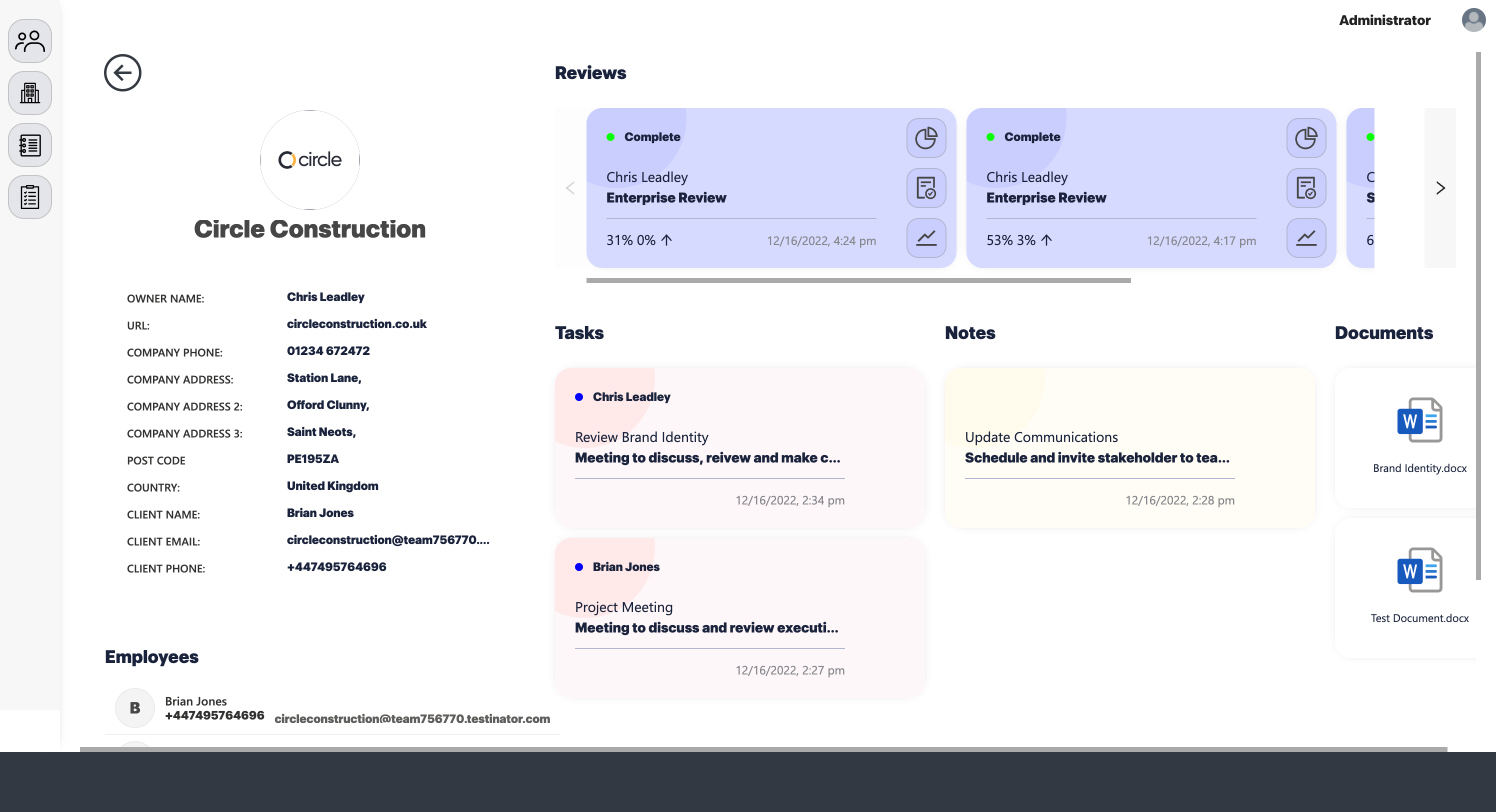1496x812 pixels.
Task: Click the Saint Neots address line
Action: click(x=321, y=432)
